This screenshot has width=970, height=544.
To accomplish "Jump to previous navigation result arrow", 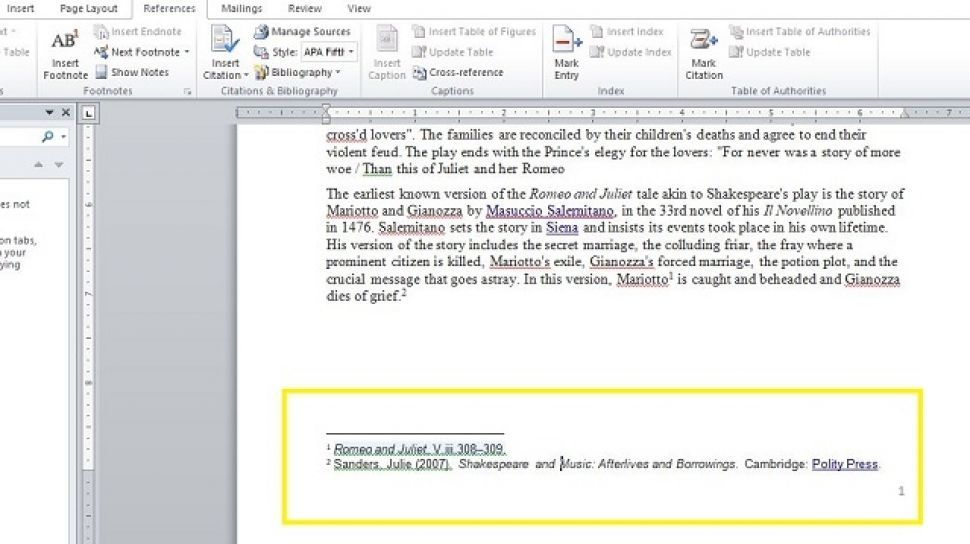I will click(x=39, y=165).
